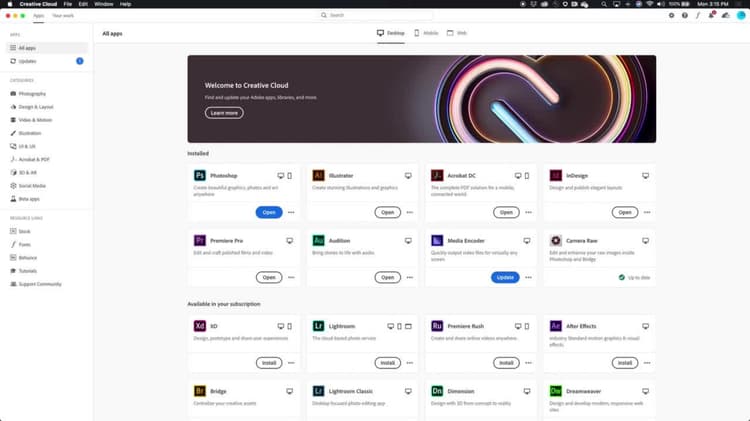This screenshot has width=750, height=421.
Task: Click Install button for Premiere Rush
Action: pyautogui.click(x=506, y=363)
